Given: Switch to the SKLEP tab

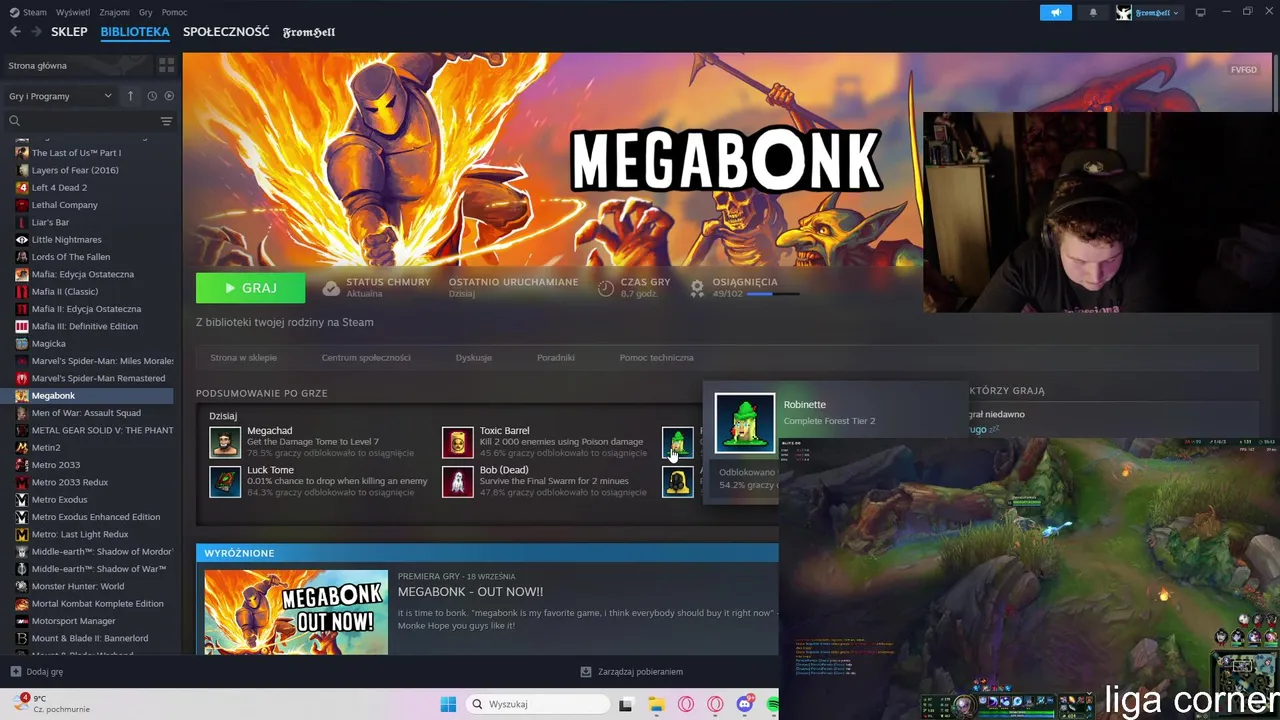Looking at the screenshot, I should click(69, 32).
